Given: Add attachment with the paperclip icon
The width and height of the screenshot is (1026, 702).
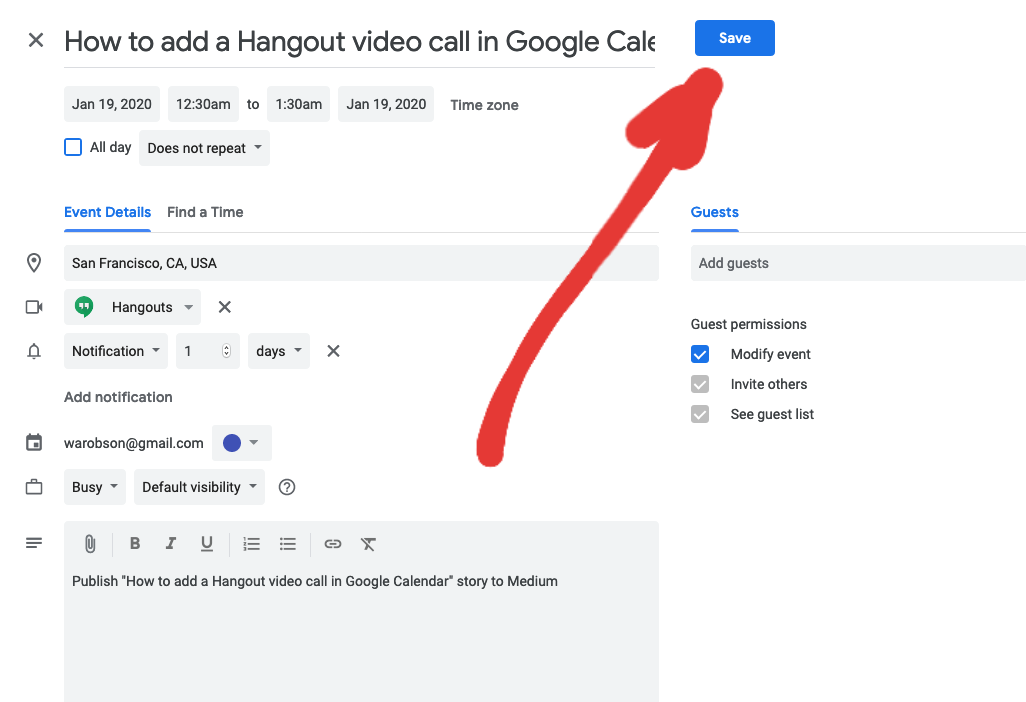Looking at the screenshot, I should 90,544.
